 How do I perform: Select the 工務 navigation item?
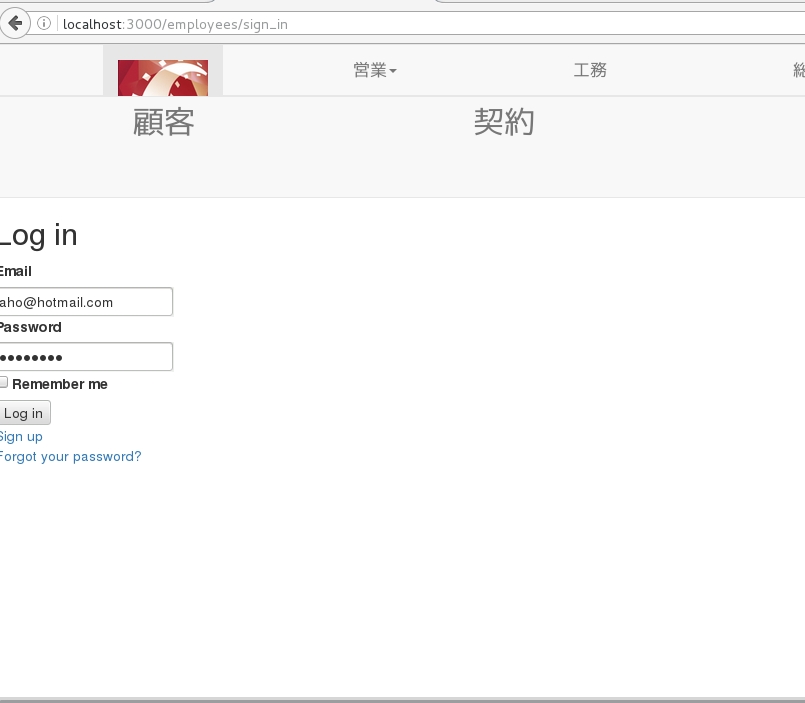coord(590,70)
